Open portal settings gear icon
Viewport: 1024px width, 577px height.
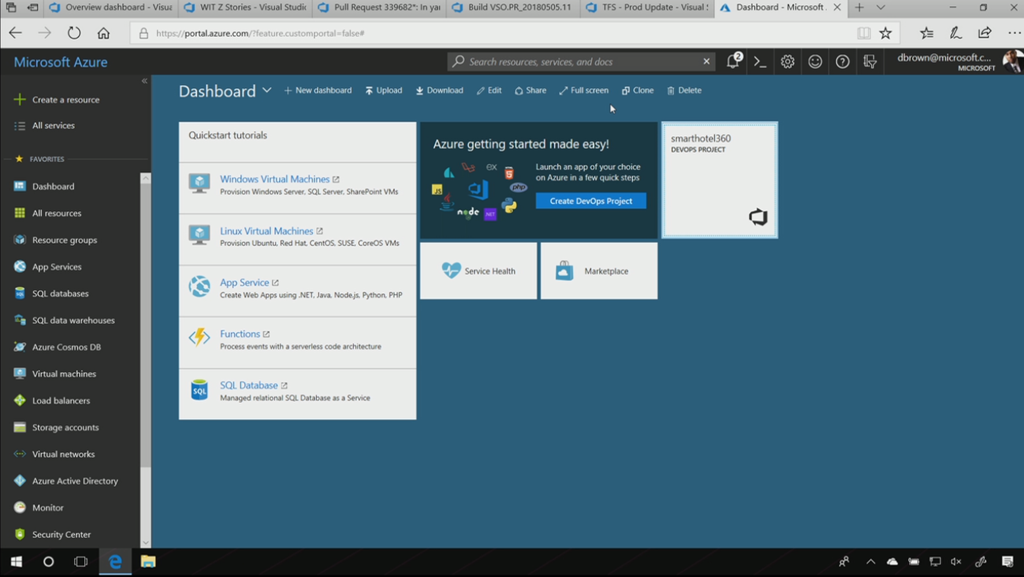pyautogui.click(x=788, y=62)
